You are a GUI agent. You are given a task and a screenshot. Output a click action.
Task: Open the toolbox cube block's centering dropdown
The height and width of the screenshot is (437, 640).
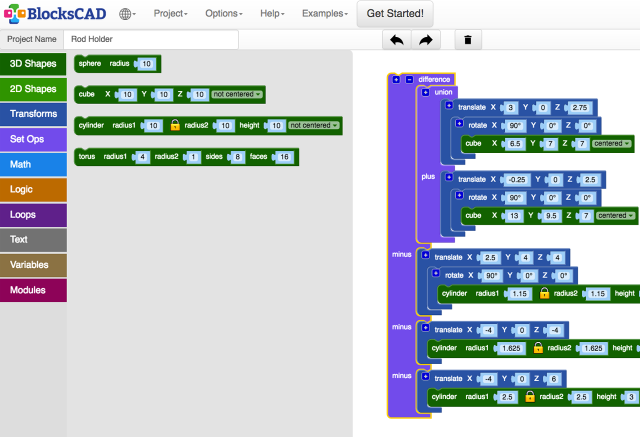(237, 94)
